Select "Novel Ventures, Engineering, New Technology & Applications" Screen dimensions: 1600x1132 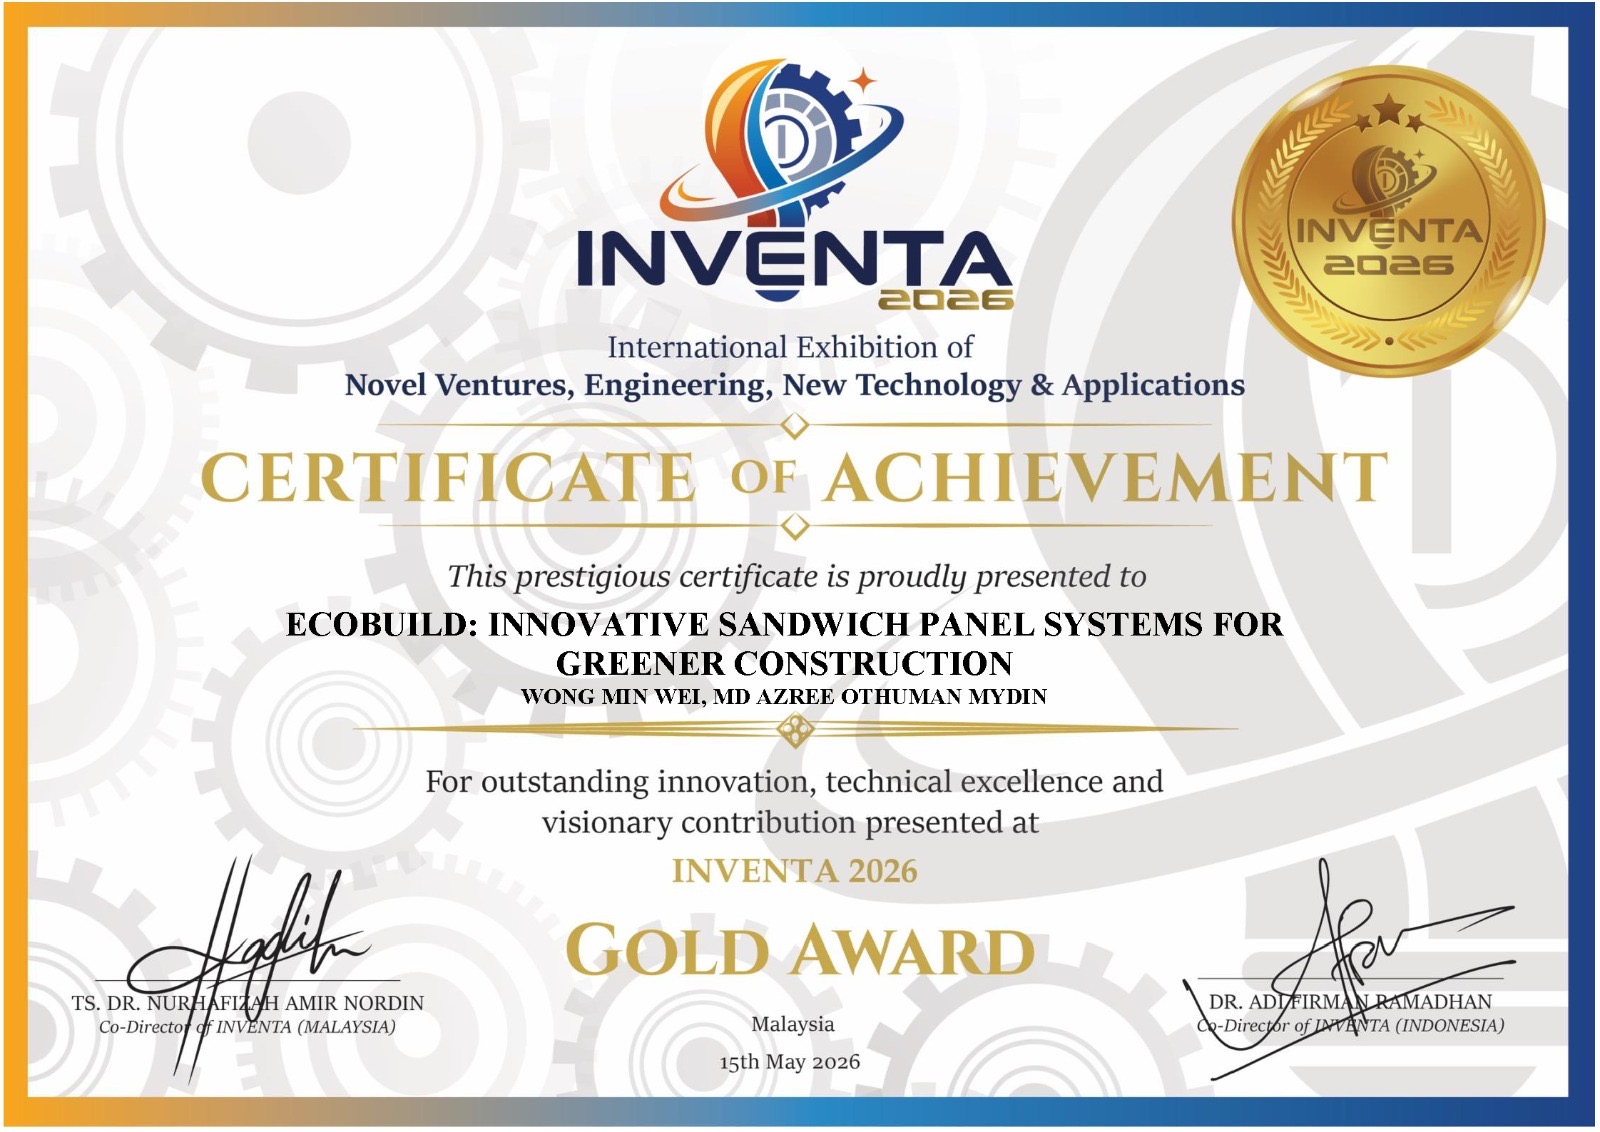point(795,385)
